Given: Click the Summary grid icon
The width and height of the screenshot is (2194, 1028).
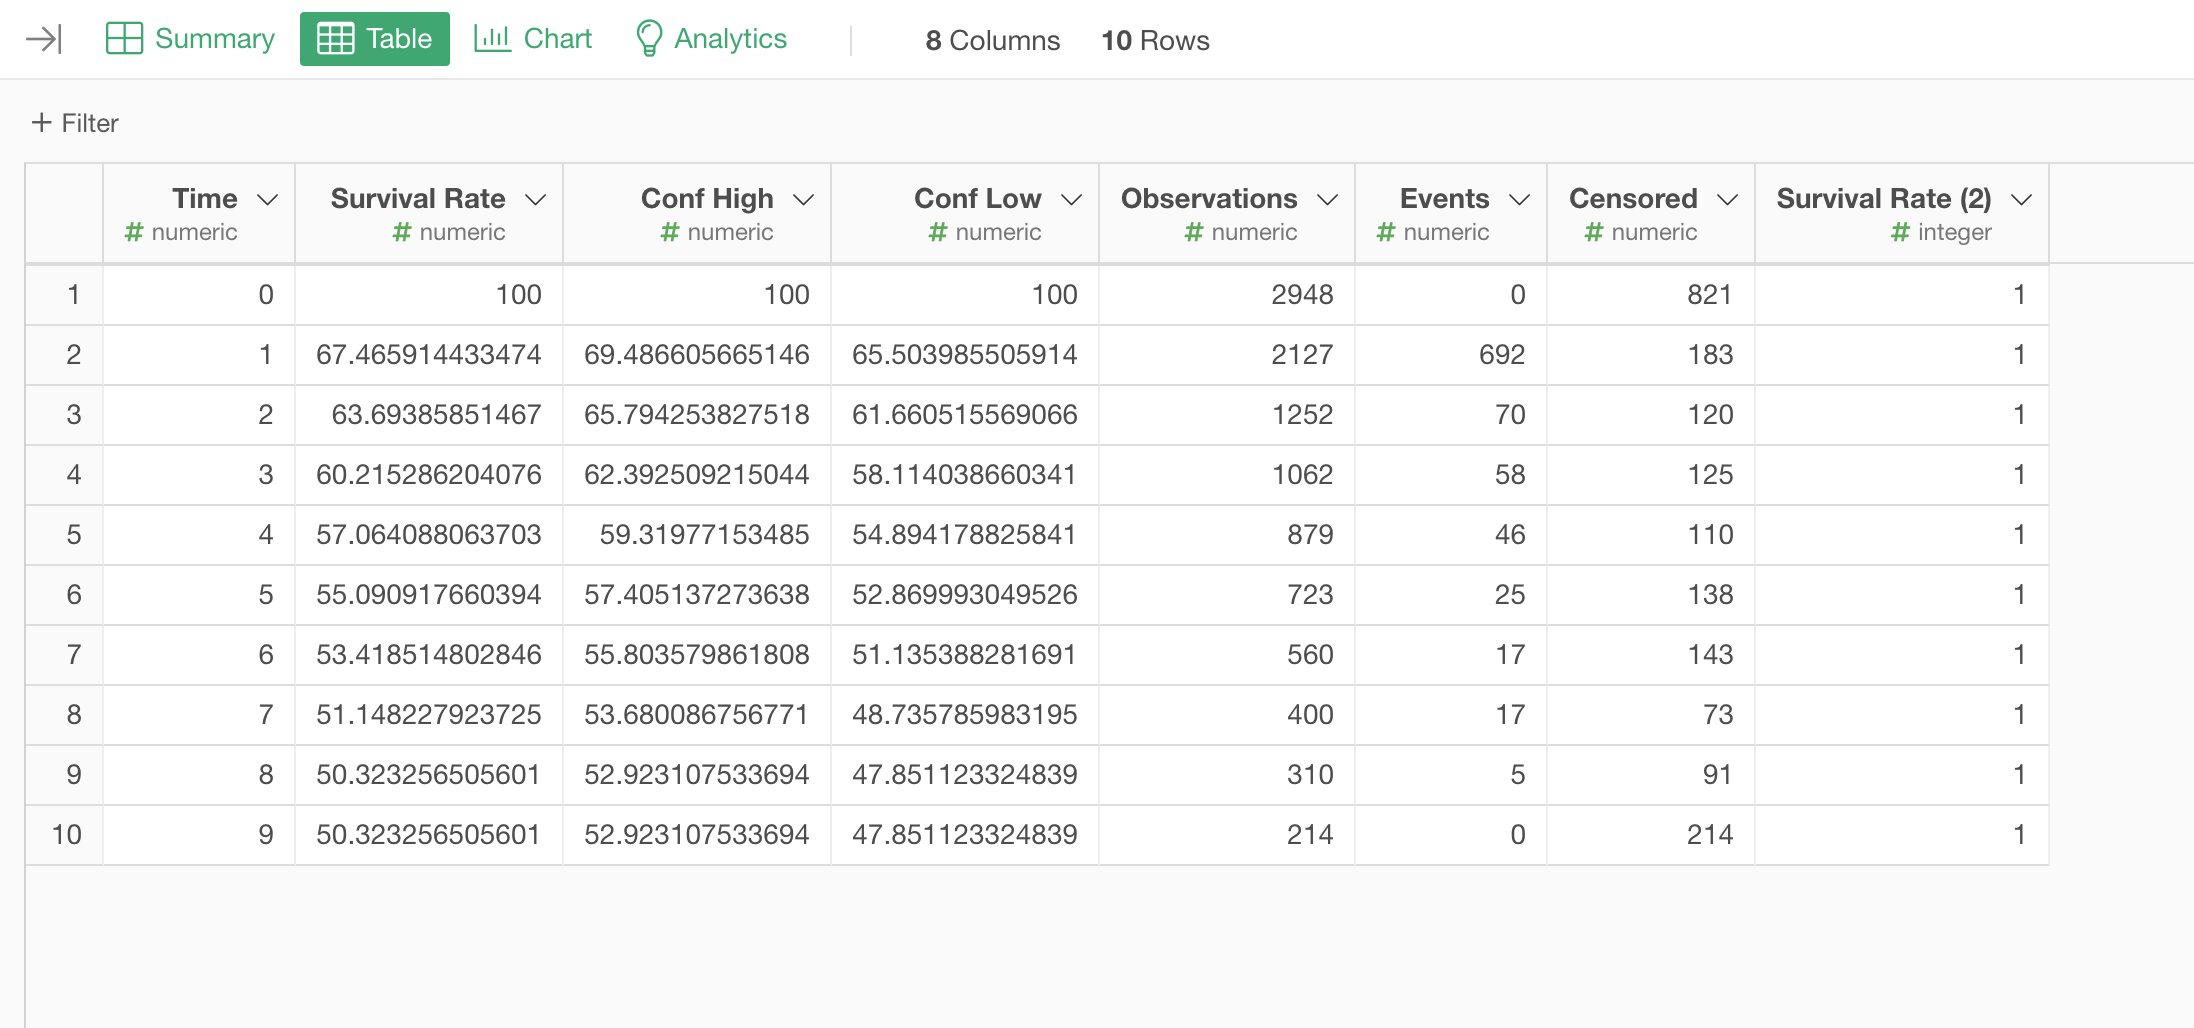Looking at the screenshot, I should [124, 39].
